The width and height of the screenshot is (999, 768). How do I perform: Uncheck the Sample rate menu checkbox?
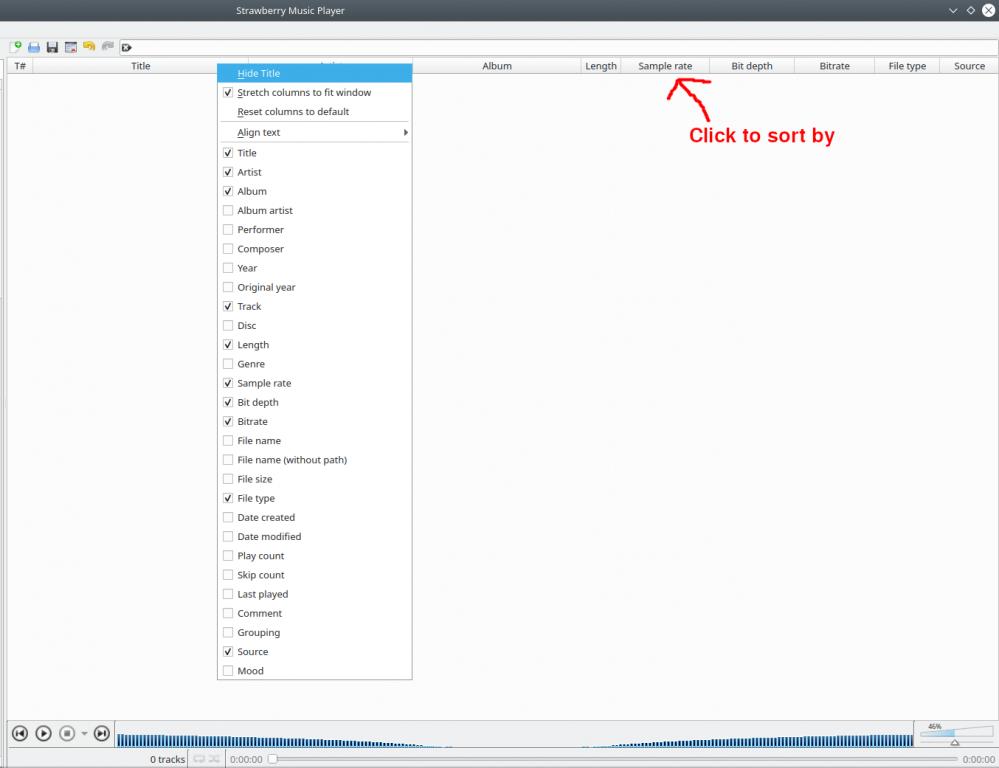coord(228,383)
